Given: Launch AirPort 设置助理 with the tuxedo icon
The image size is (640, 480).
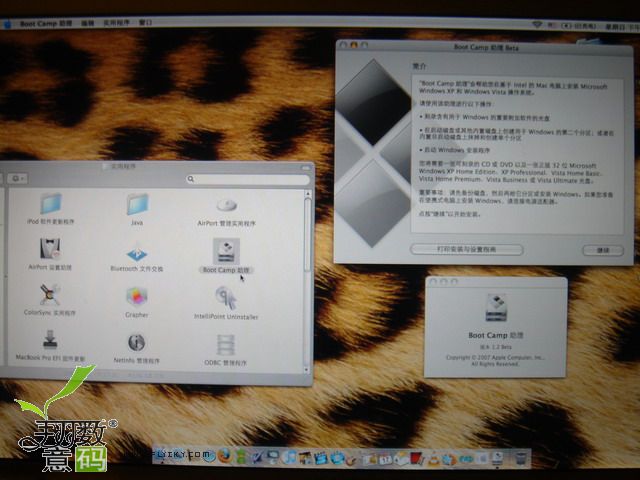Looking at the screenshot, I should pyautogui.click(x=50, y=249).
